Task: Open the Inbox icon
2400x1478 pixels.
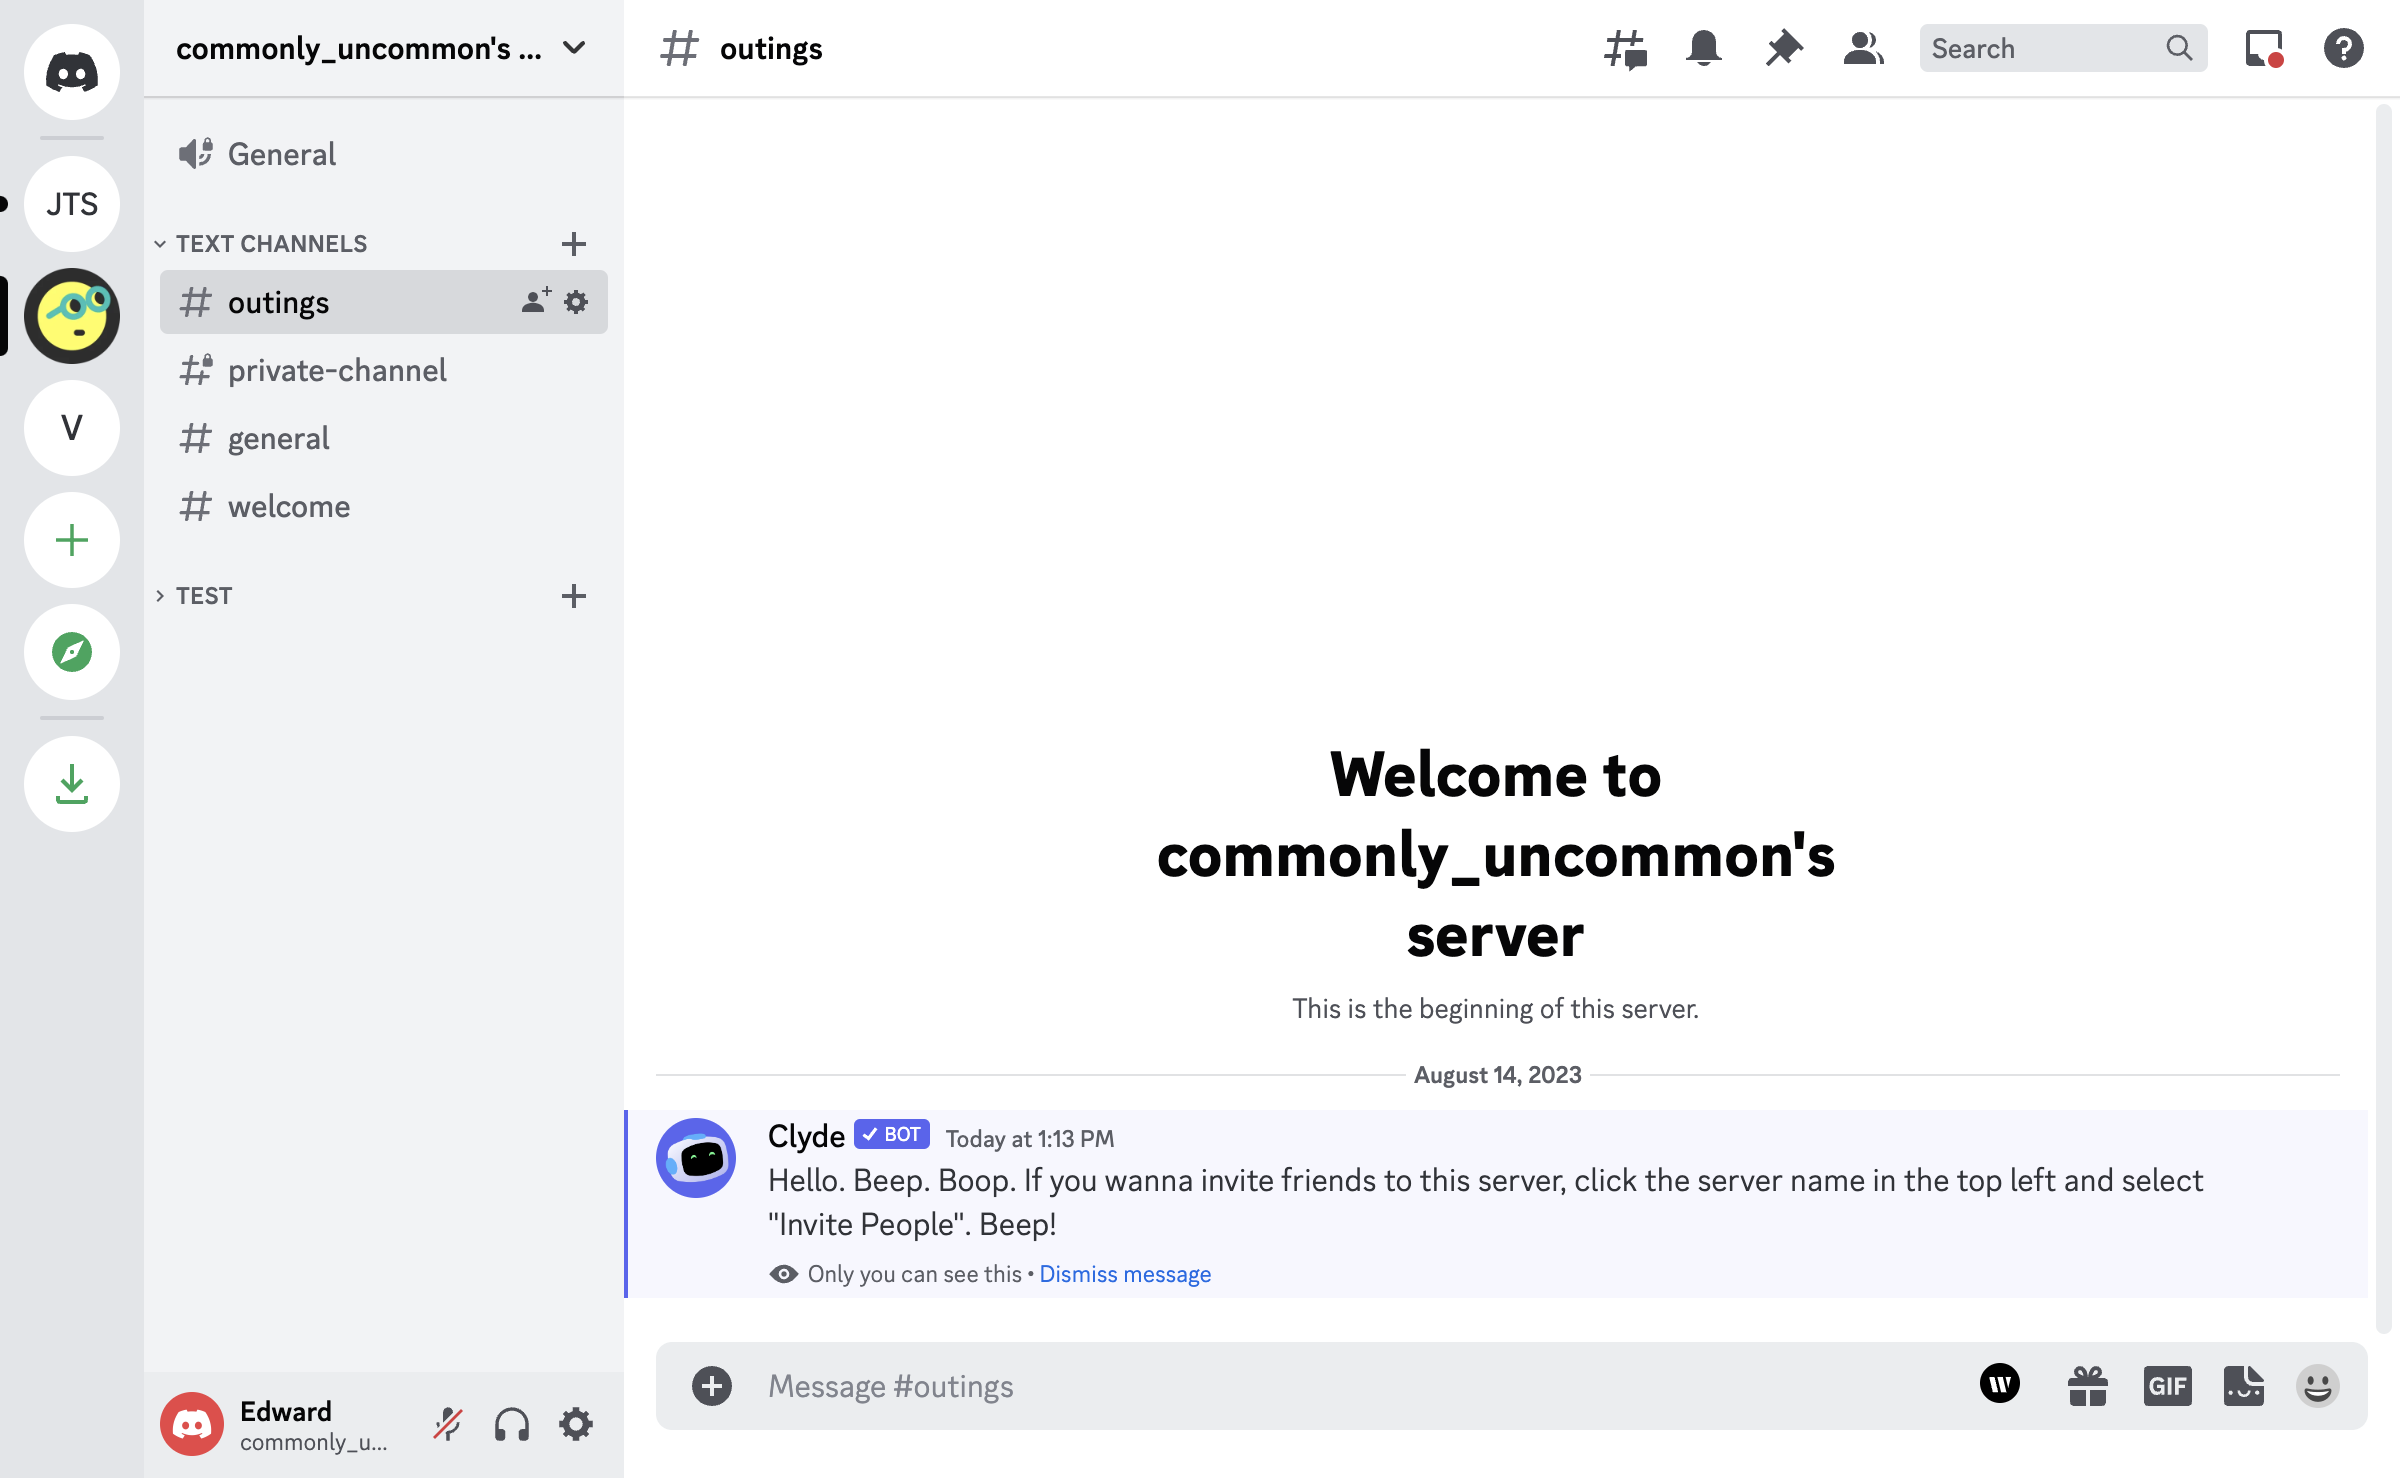Action: coord(2264,48)
